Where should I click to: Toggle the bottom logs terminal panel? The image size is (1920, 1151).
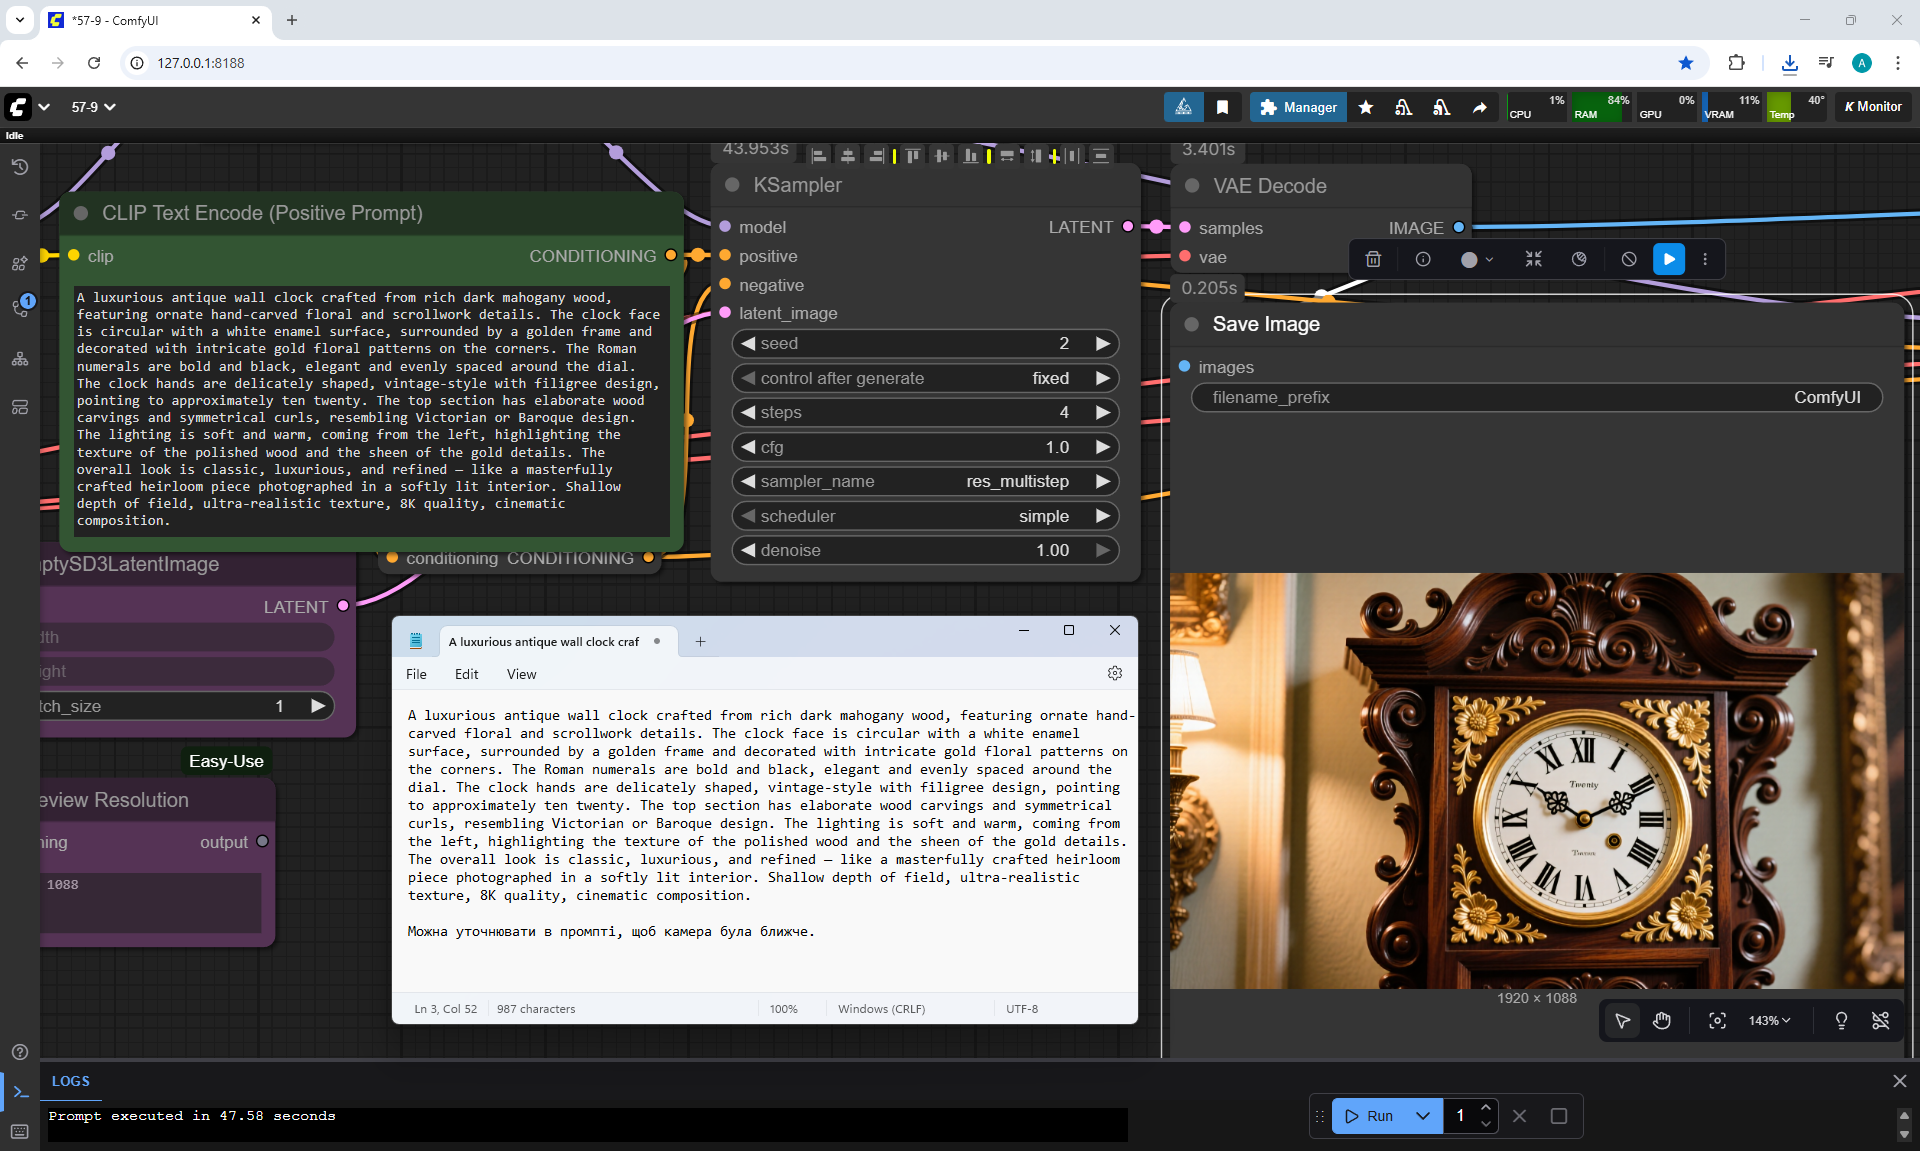pyautogui.click(x=20, y=1092)
